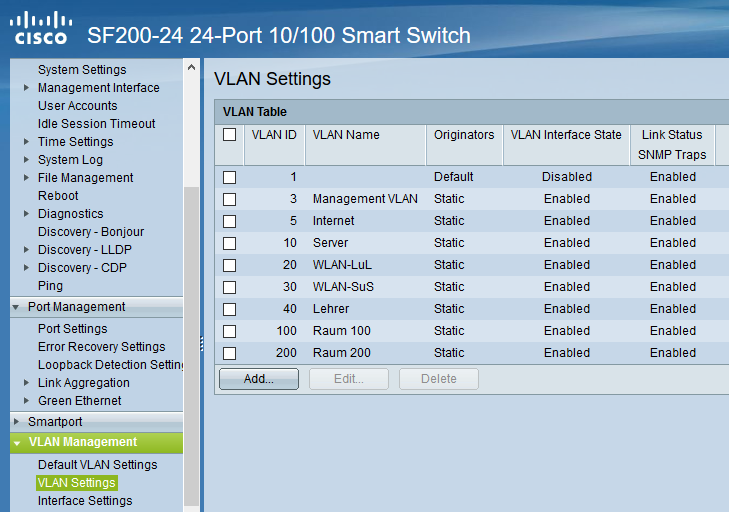Click the Cisco logo

41,28
